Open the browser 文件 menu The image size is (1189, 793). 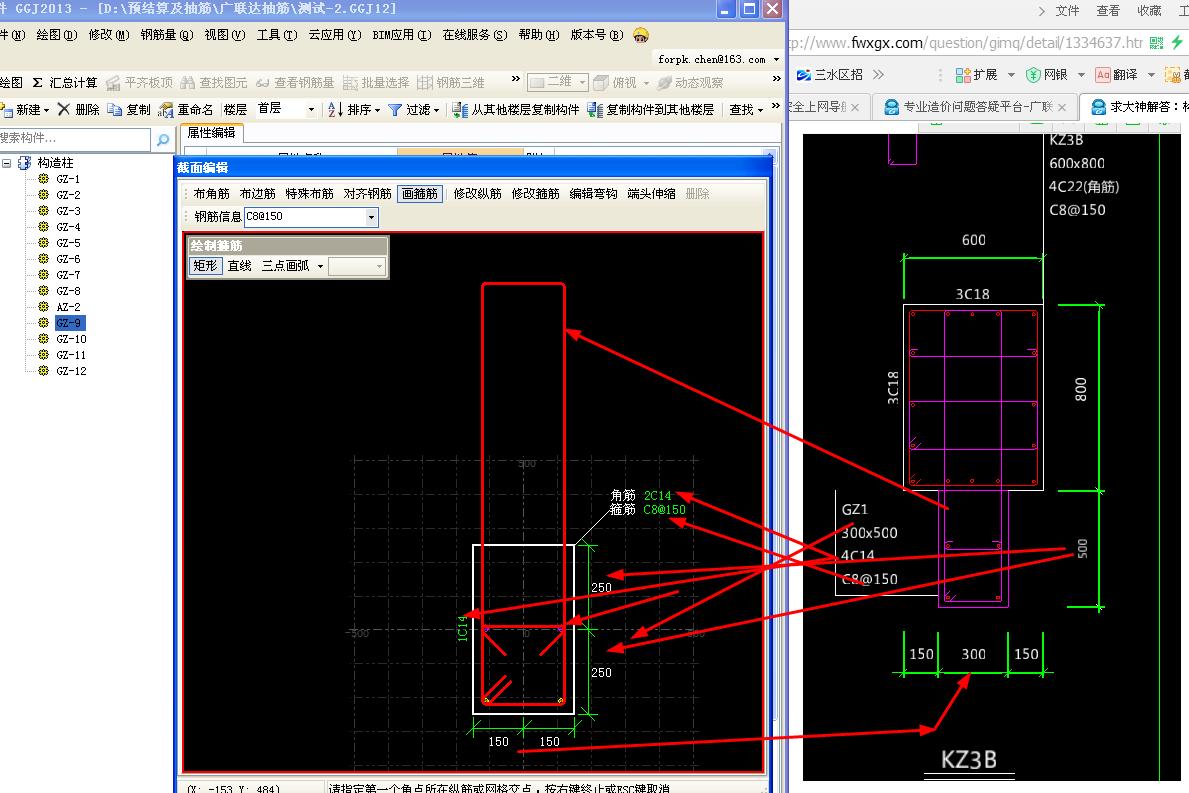coord(1067,11)
